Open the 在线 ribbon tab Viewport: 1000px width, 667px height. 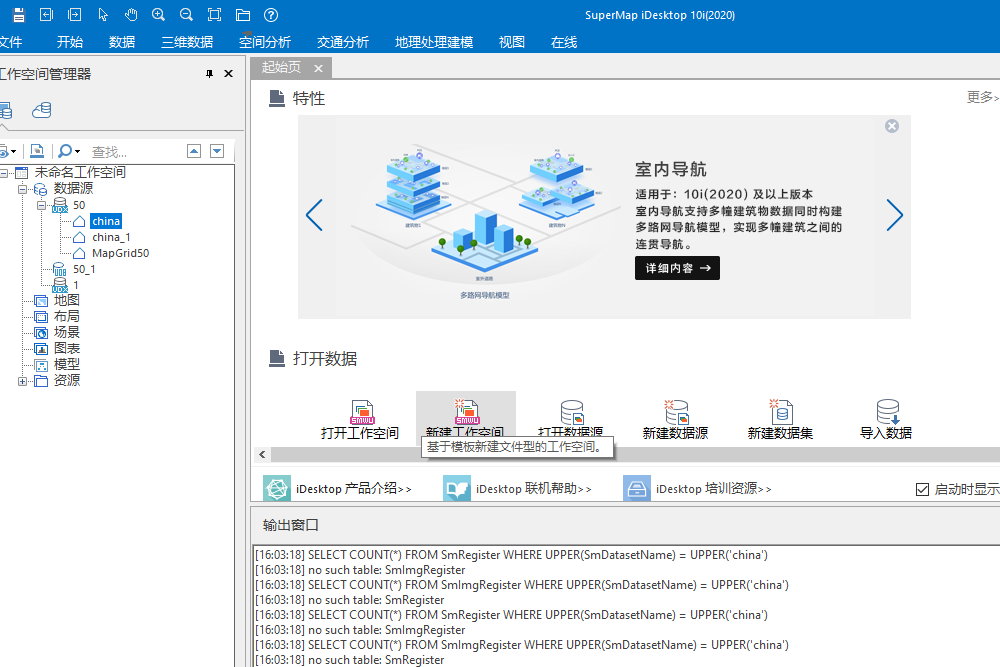pyautogui.click(x=564, y=42)
